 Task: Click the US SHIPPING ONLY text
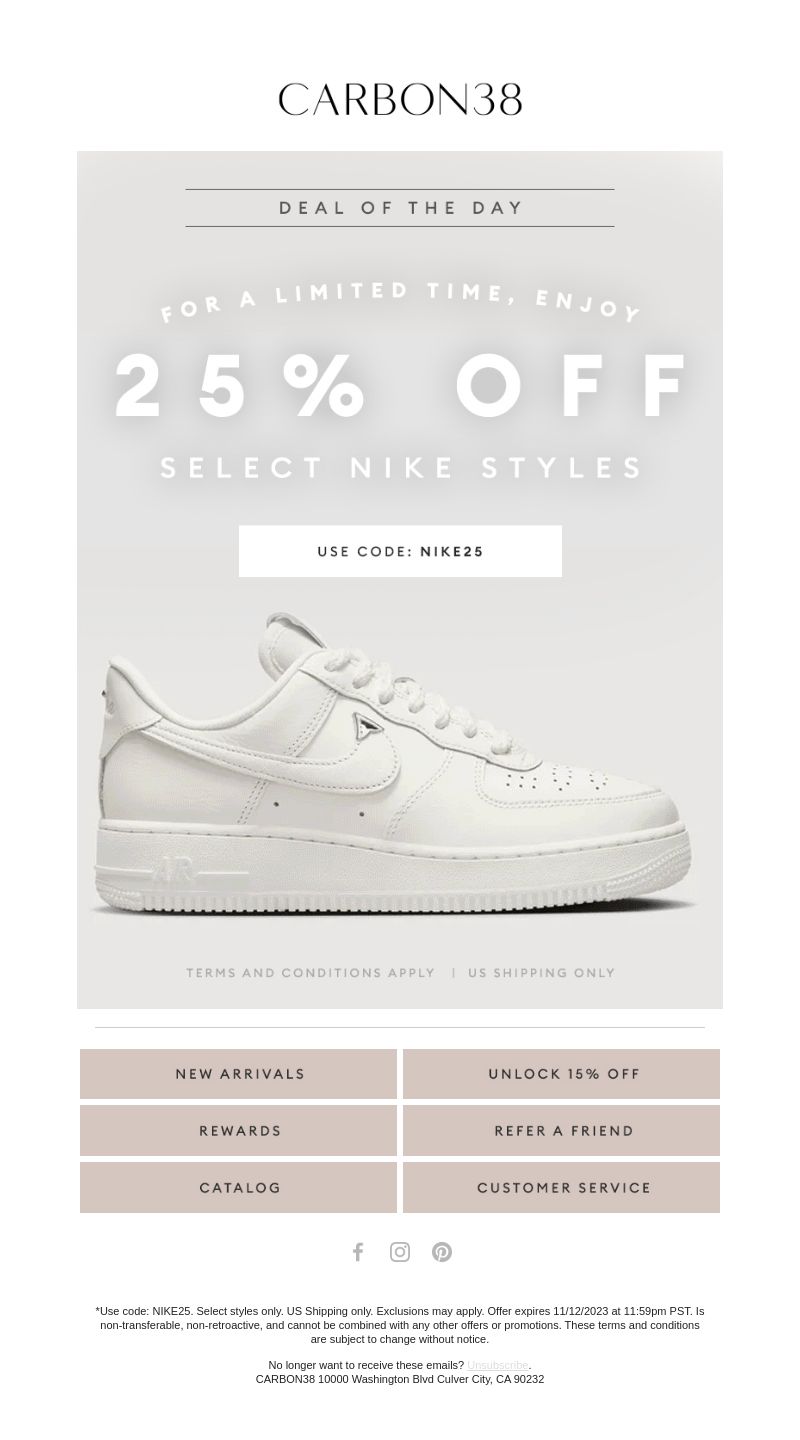click(x=541, y=973)
